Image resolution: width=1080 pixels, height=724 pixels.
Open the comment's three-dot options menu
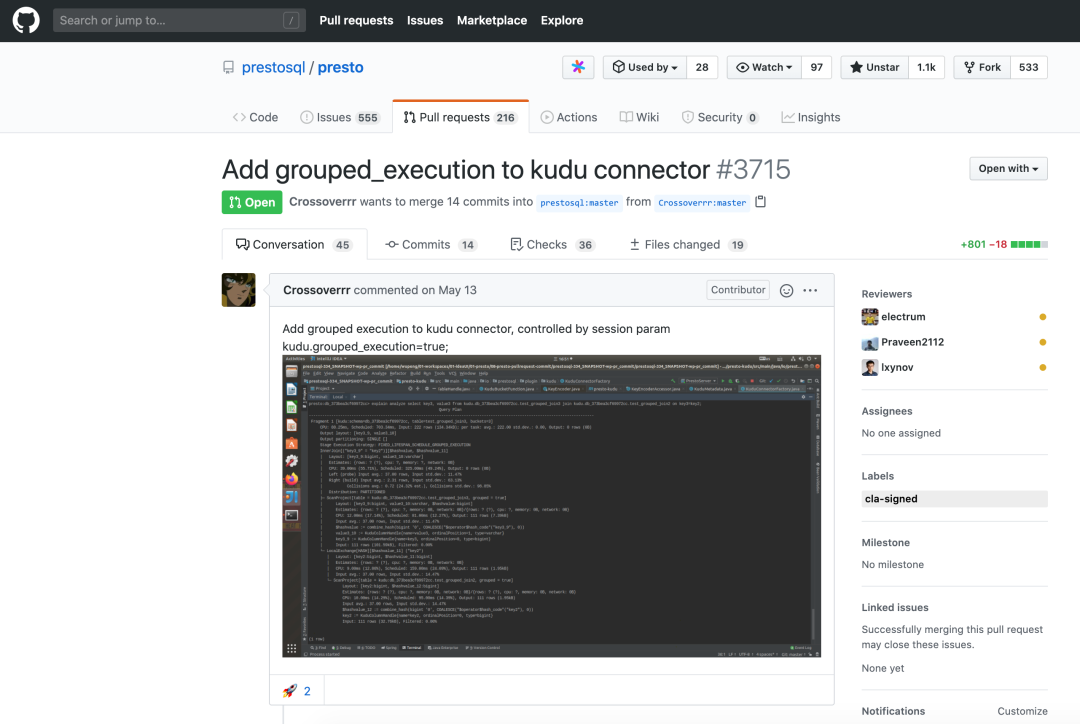pos(810,291)
